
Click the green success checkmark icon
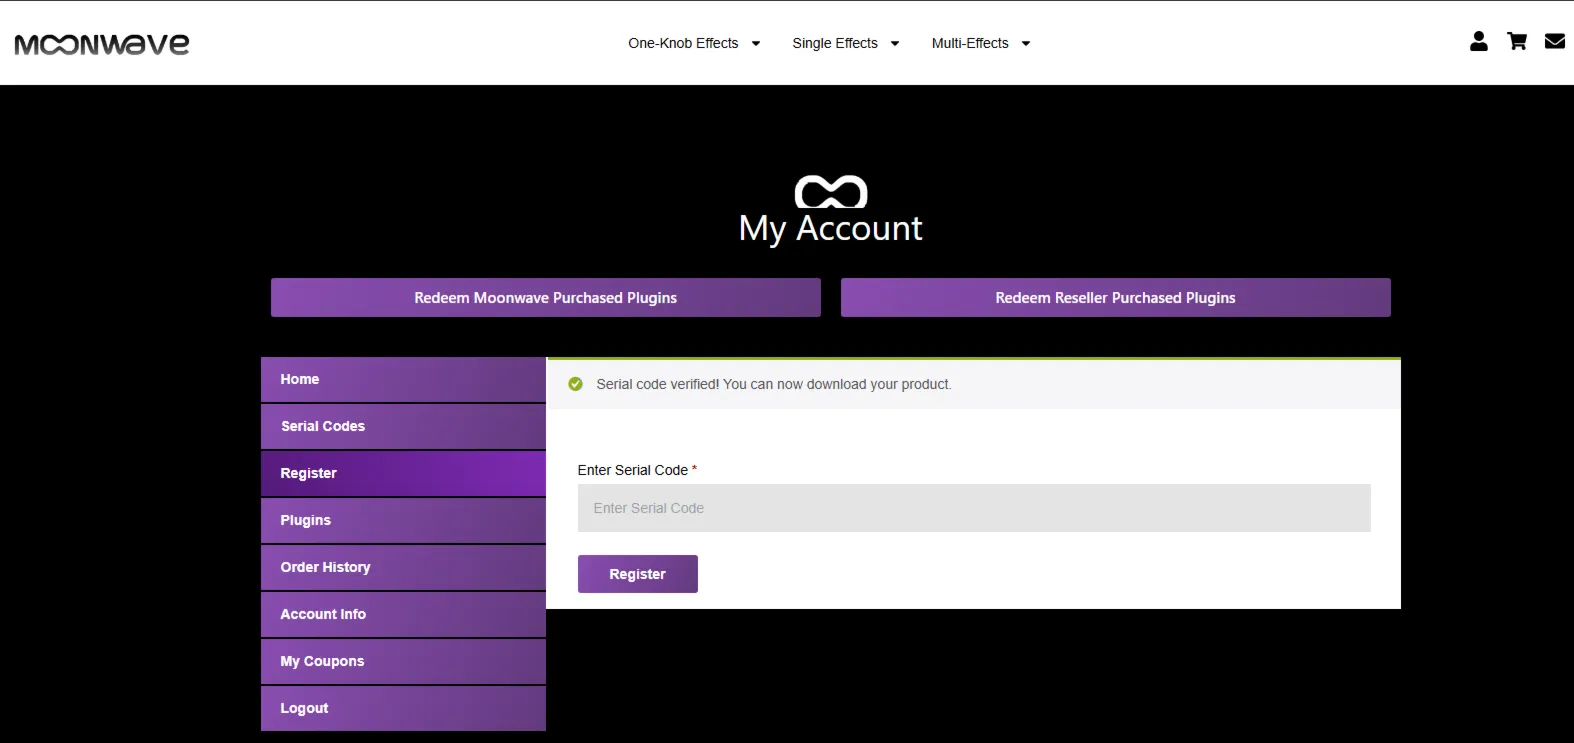tap(575, 384)
